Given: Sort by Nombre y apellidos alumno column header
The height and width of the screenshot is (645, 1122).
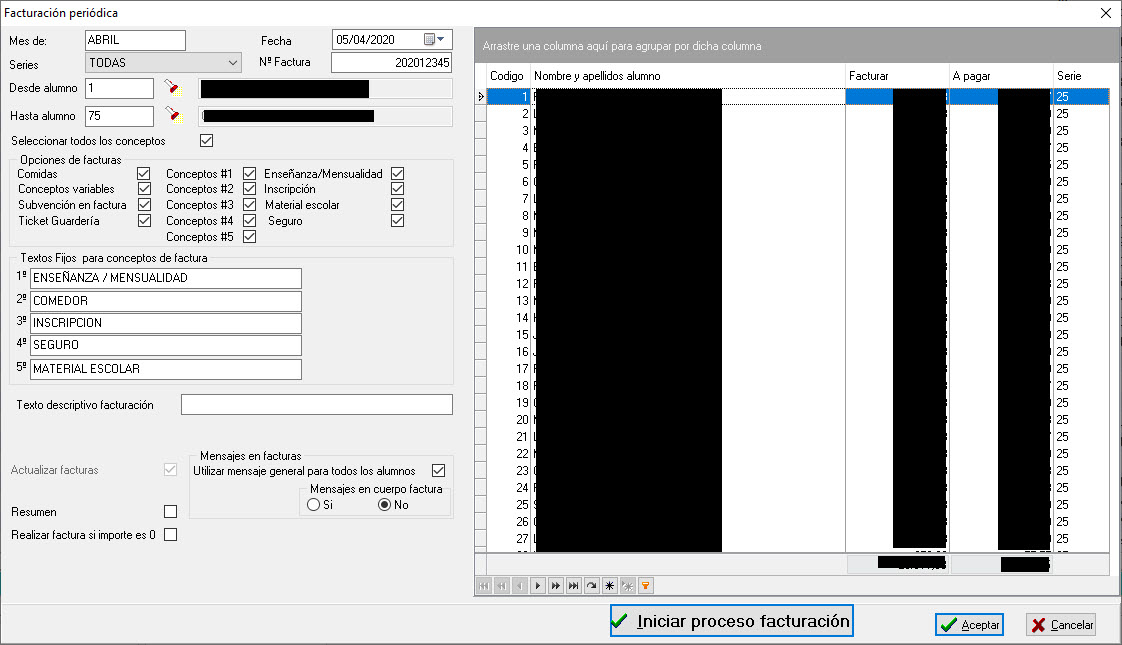Looking at the screenshot, I should (x=688, y=76).
